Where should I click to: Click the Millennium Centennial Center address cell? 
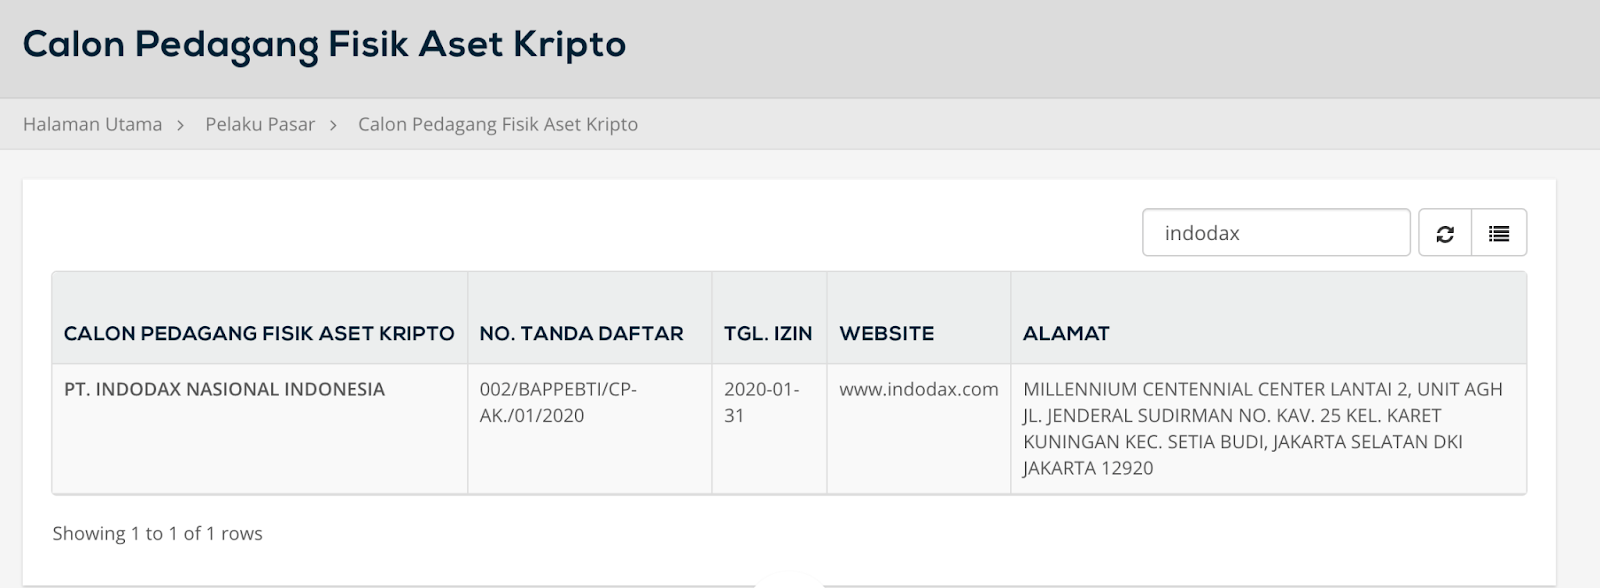pos(1262,428)
